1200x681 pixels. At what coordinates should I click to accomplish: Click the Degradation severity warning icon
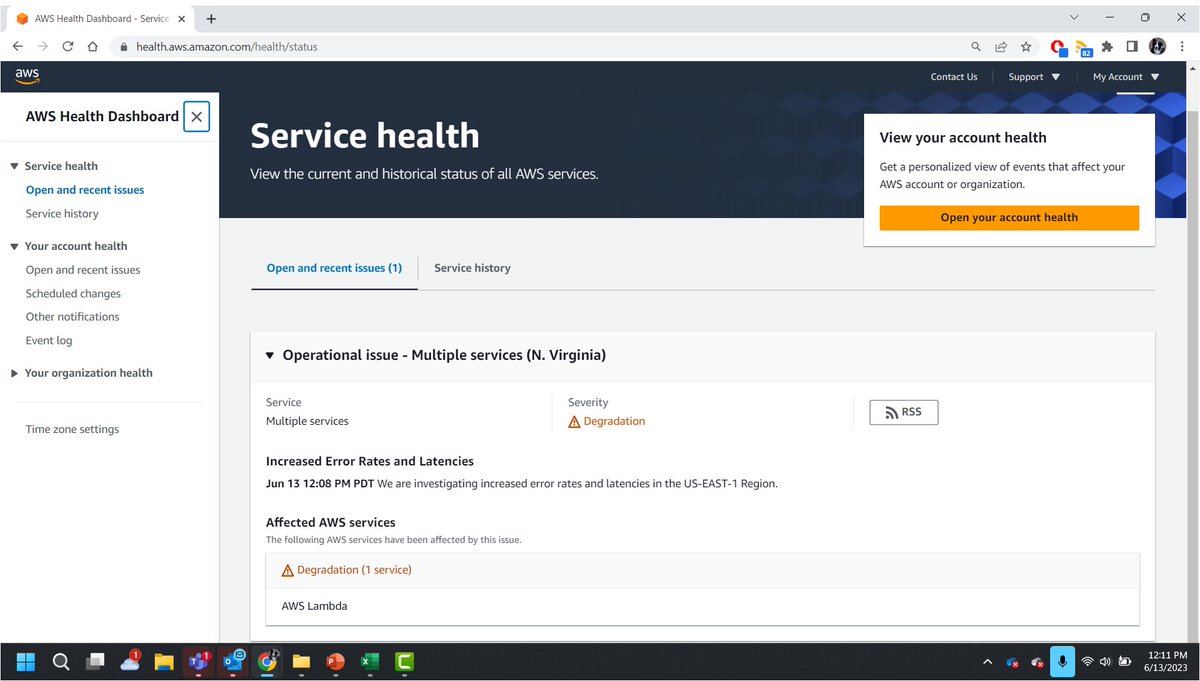574,422
